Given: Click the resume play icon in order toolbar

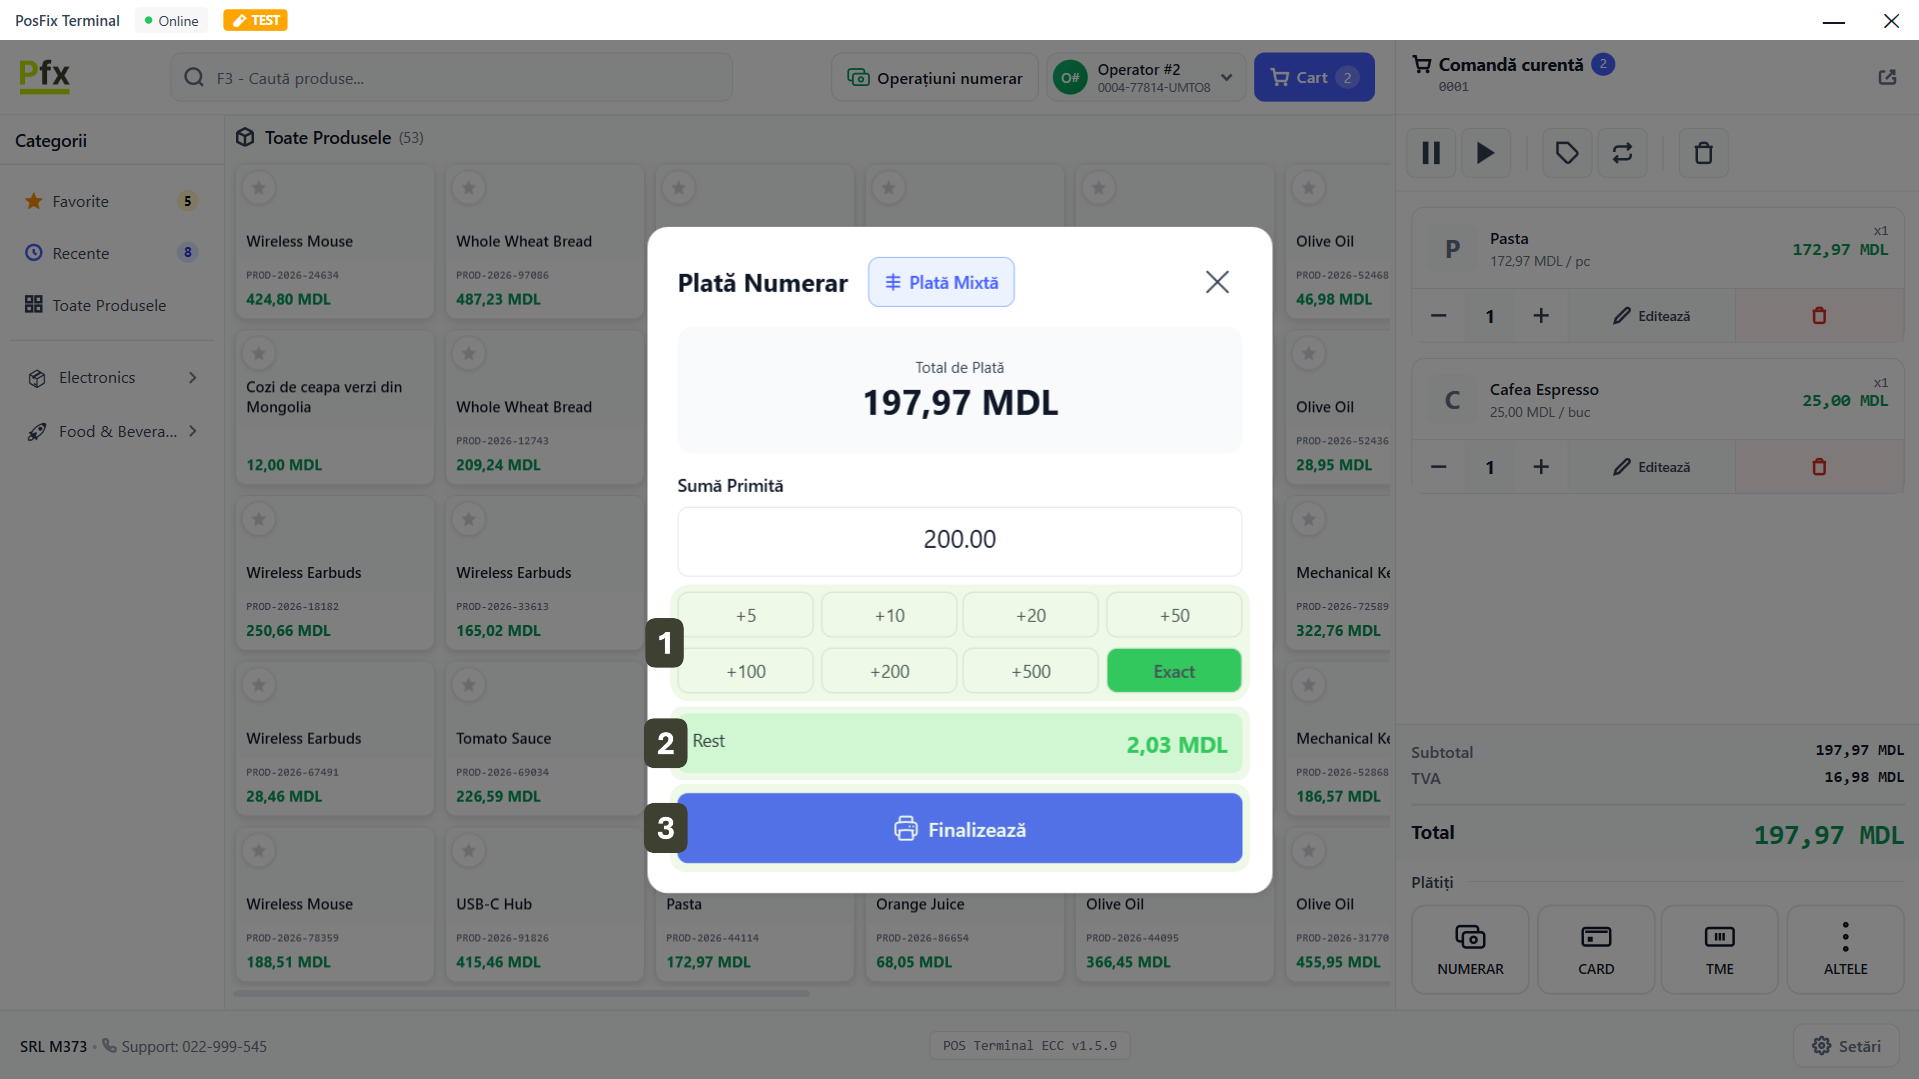Looking at the screenshot, I should (x=1485, y=153).
